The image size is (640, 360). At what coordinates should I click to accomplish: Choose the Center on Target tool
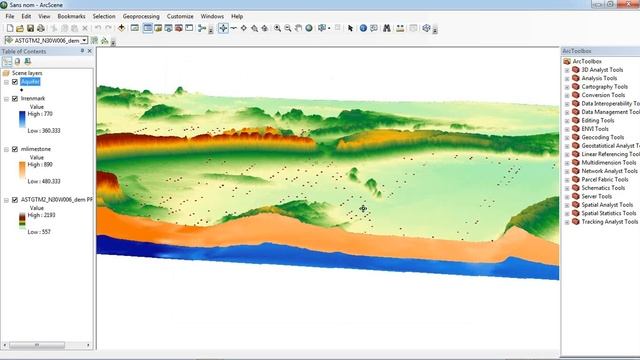(x=244, y=28)
